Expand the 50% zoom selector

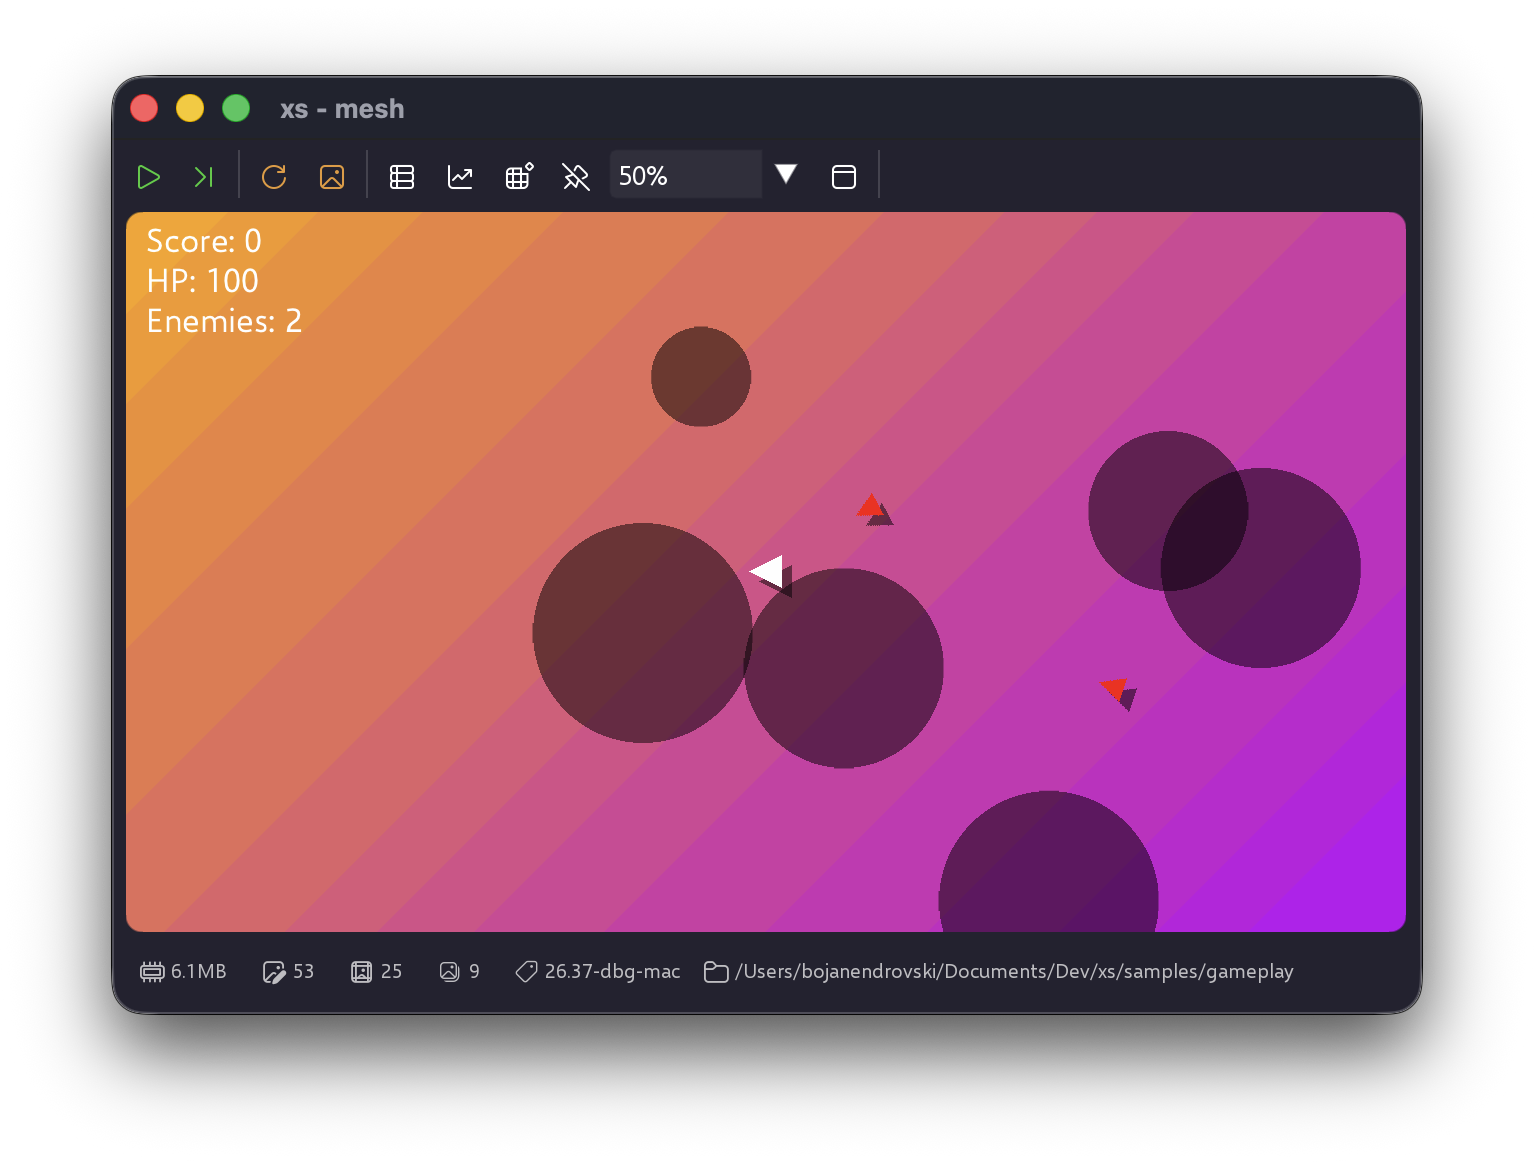click(x=685, y=174)
